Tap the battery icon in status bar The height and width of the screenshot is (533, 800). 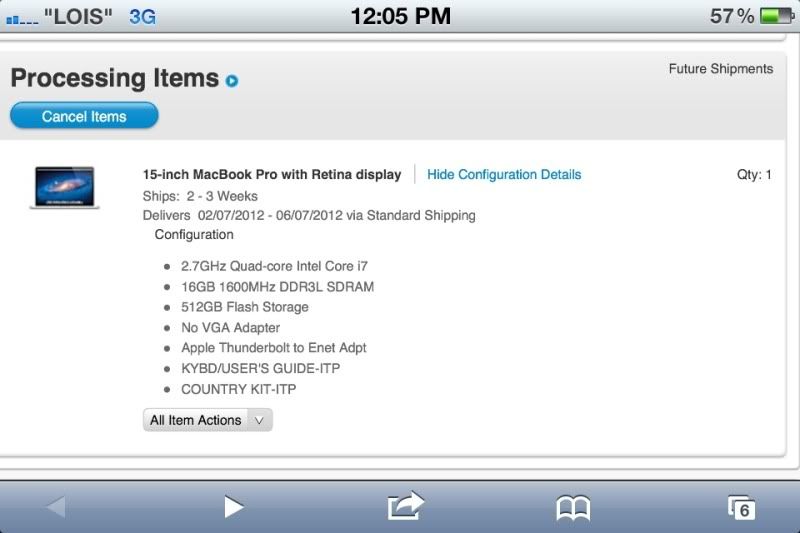coord(775,16)
